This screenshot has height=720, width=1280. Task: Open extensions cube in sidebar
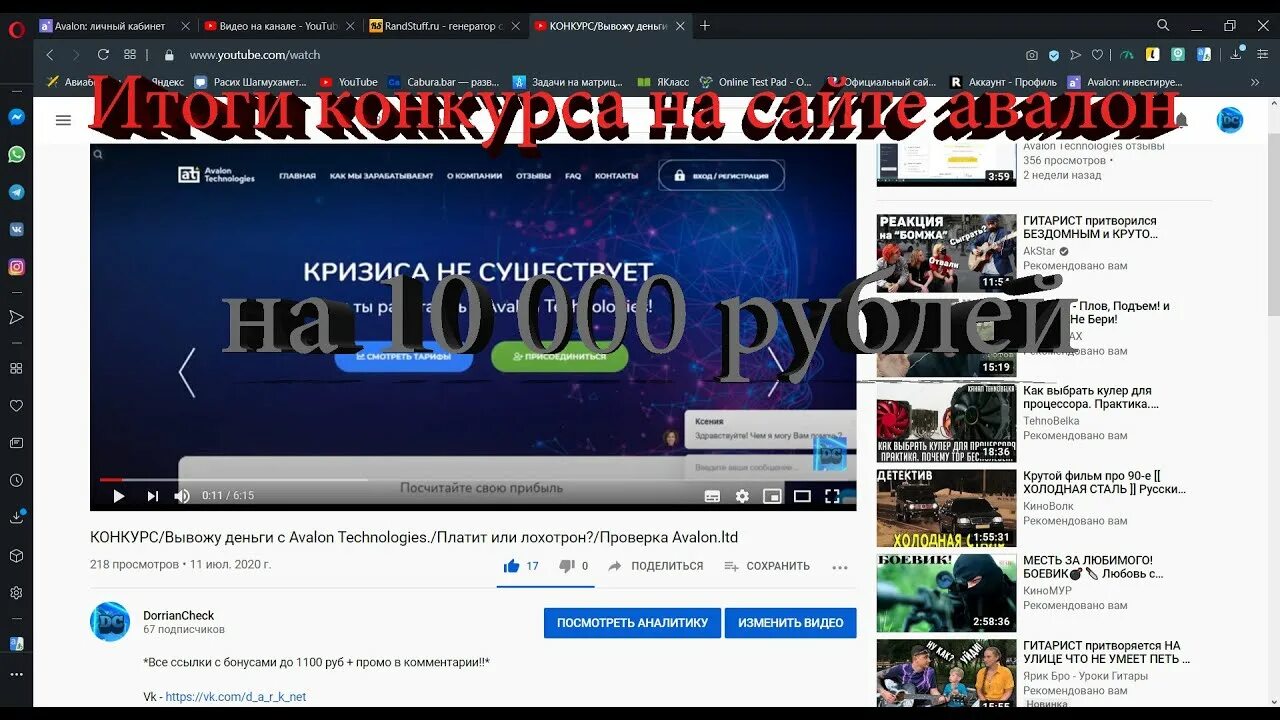[16, 555]
